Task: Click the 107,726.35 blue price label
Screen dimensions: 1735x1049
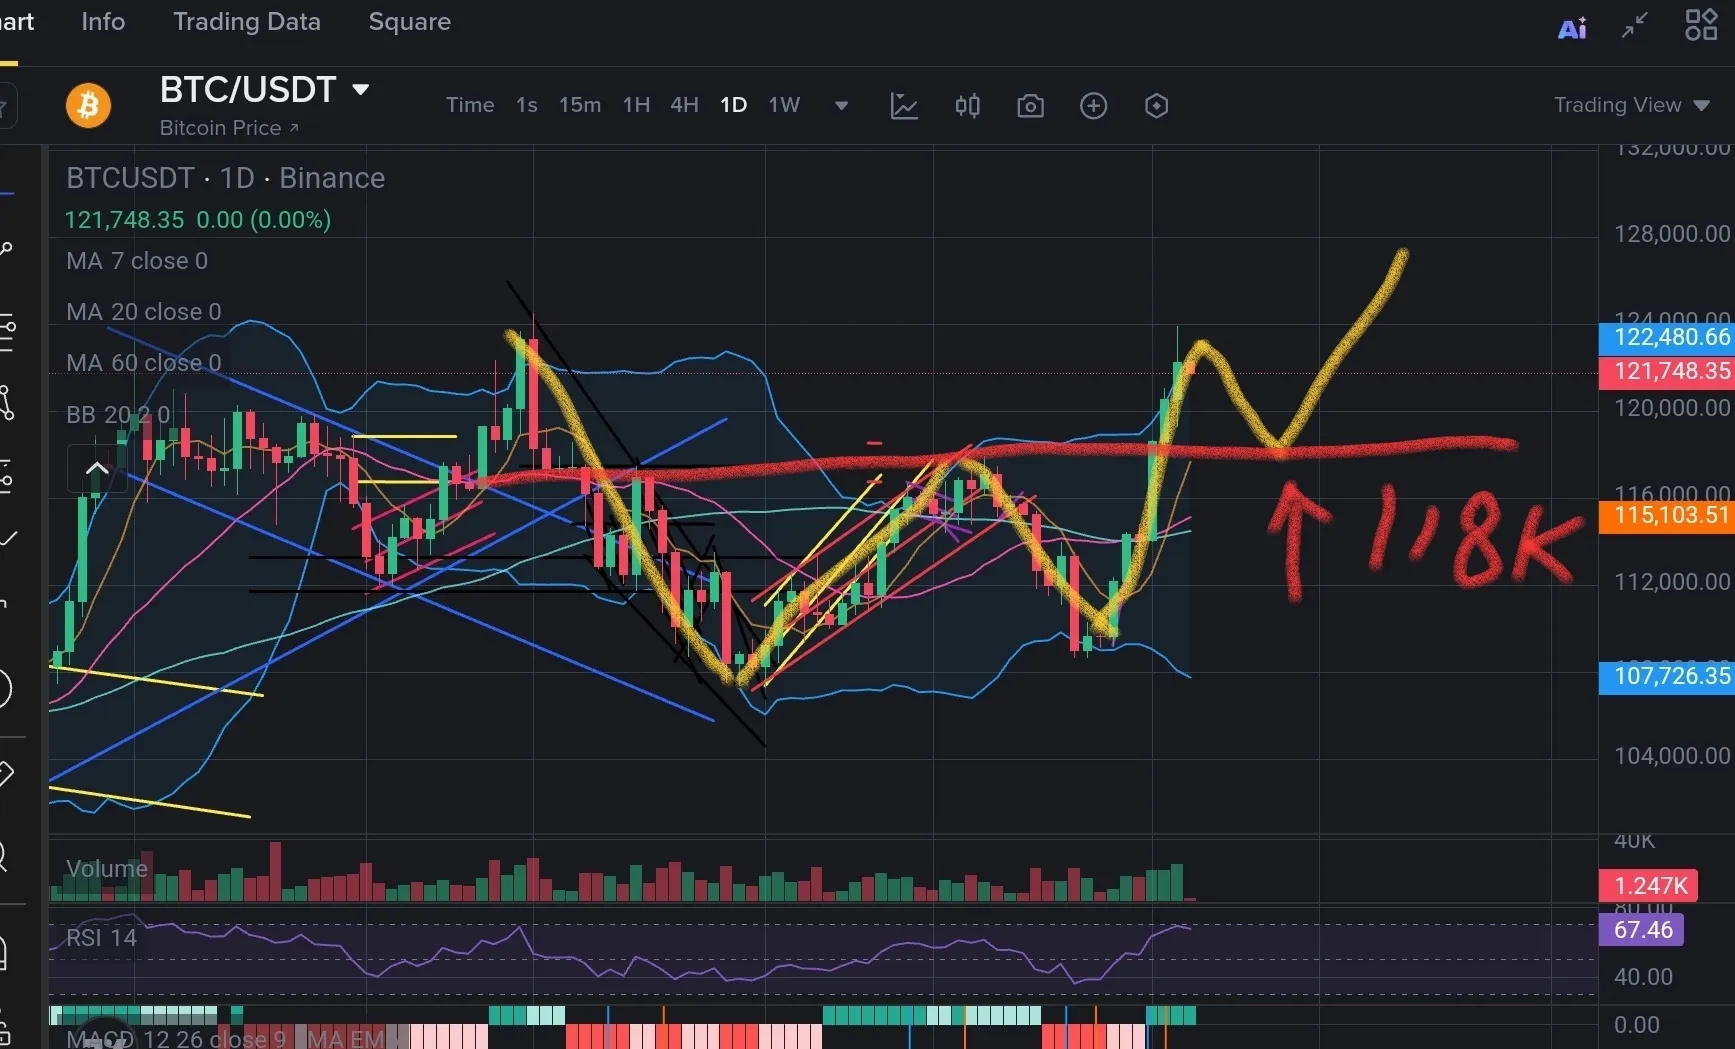Action: point(1666,676)
